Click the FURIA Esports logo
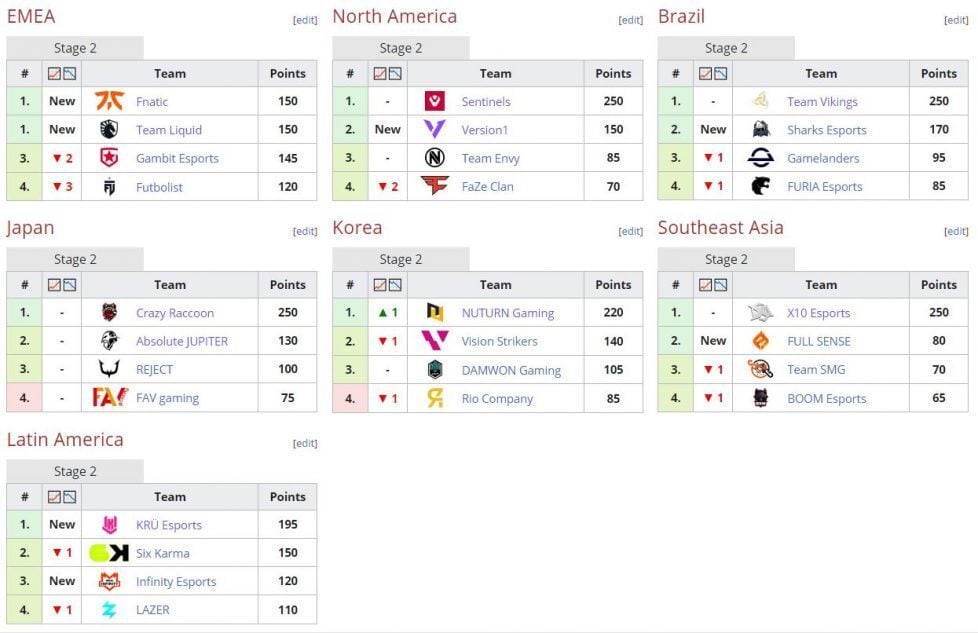Screen dimensions: 978x633 pyautogui.click(x=758, y=187)
